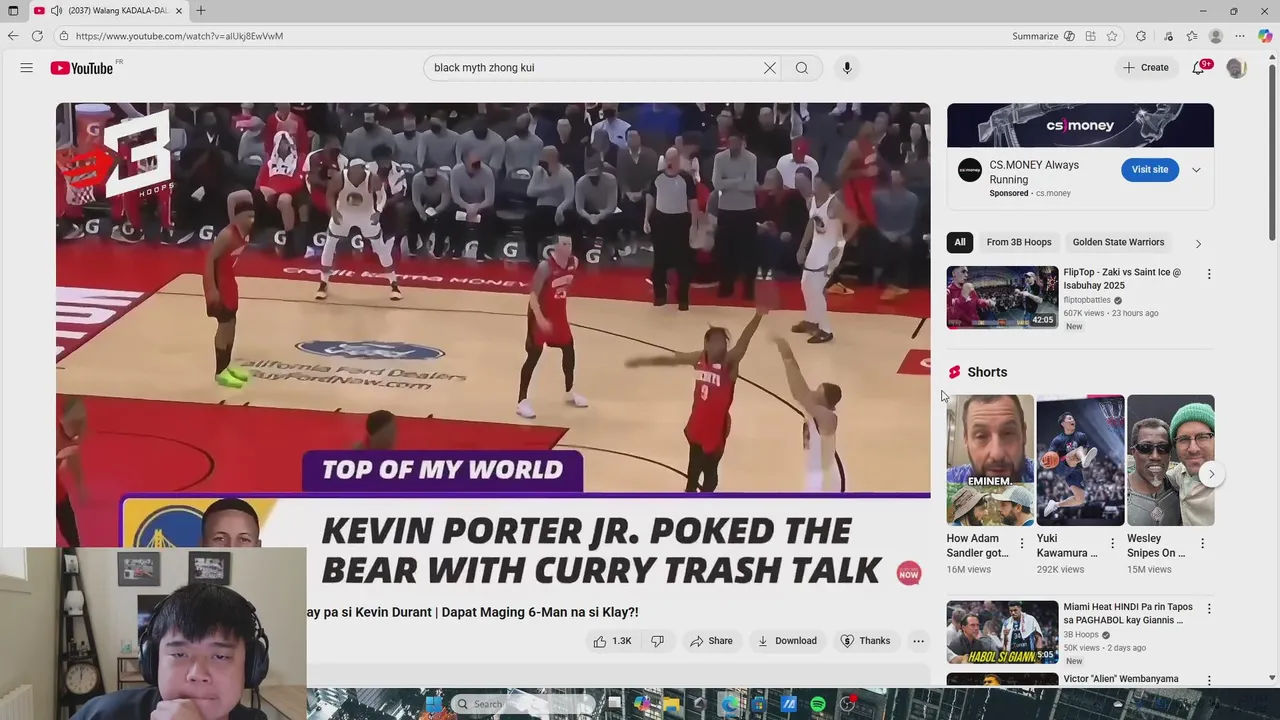Open a new browser tab
The image size is (1280, 720).
pos(201,10)
